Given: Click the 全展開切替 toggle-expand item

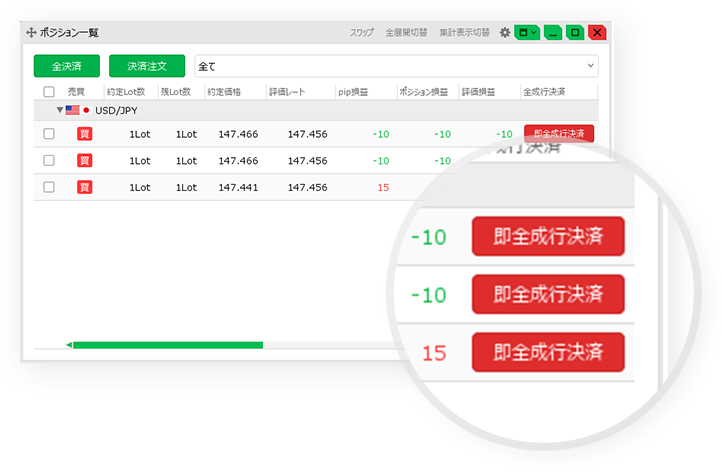Looking at the screenshot, I should (x=406, y=33).
